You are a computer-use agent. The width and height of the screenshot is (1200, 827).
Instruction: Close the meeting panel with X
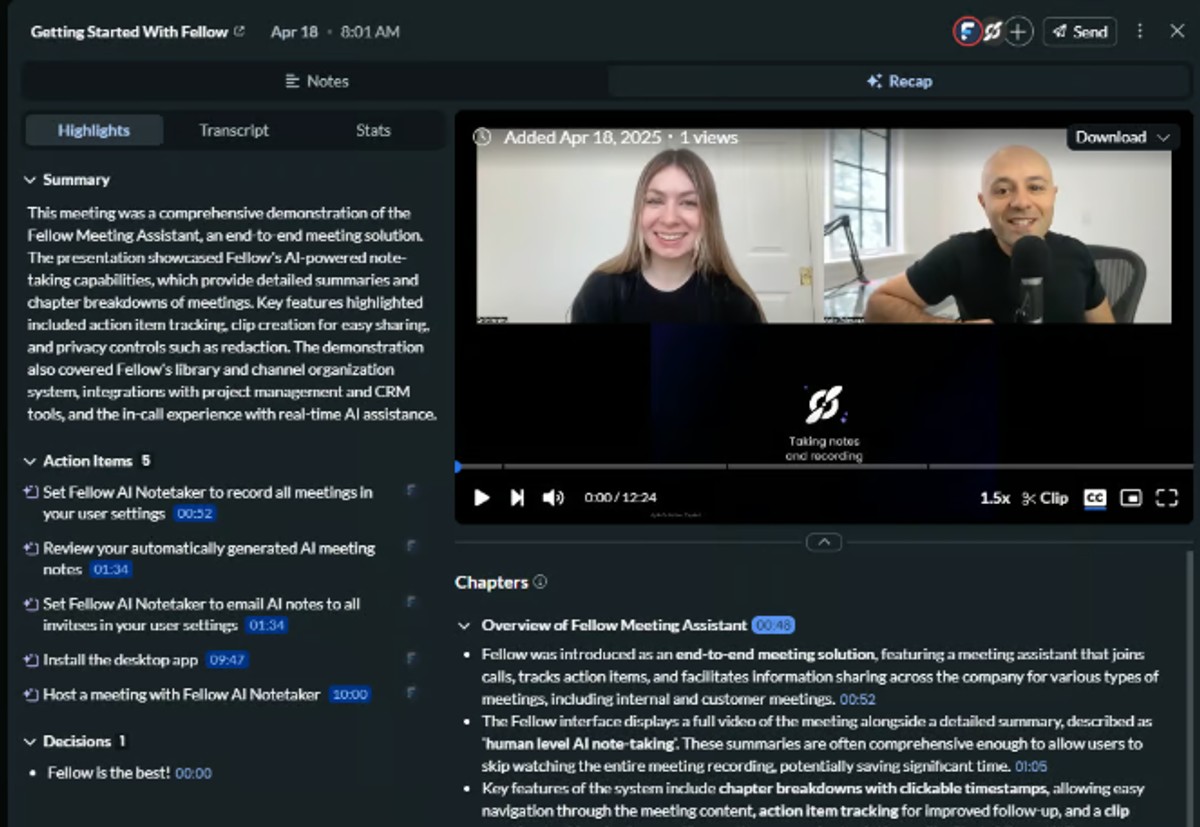tap(1177, 32)
